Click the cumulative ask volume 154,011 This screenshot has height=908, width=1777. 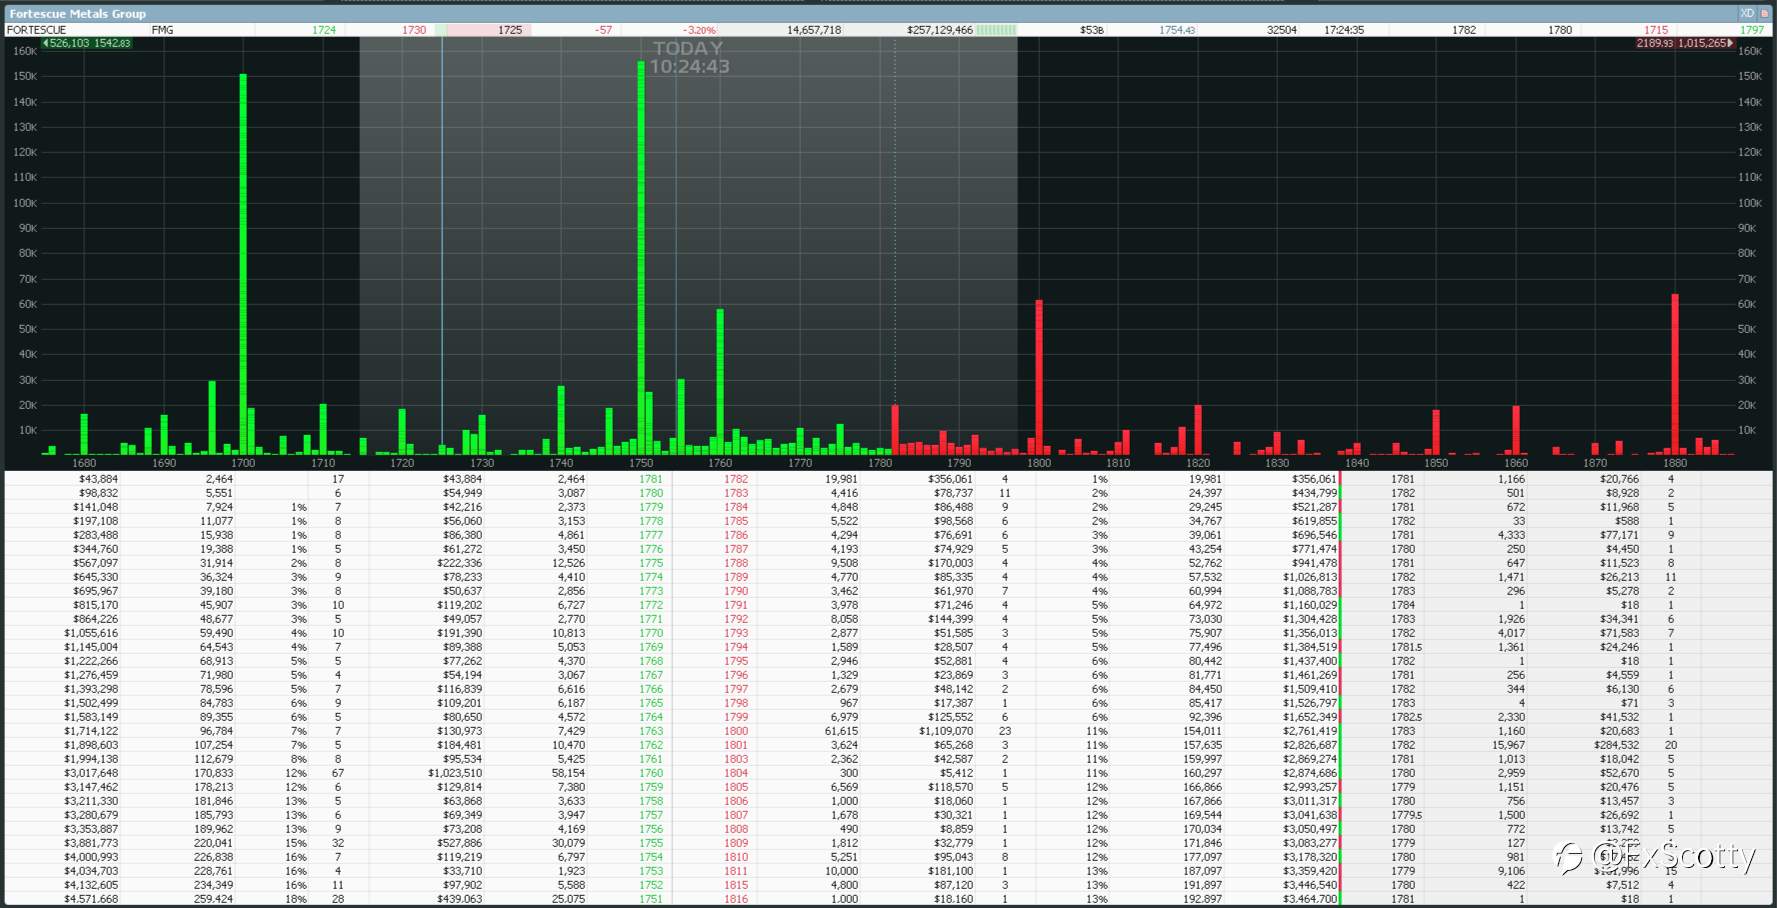pos(1203,731)
